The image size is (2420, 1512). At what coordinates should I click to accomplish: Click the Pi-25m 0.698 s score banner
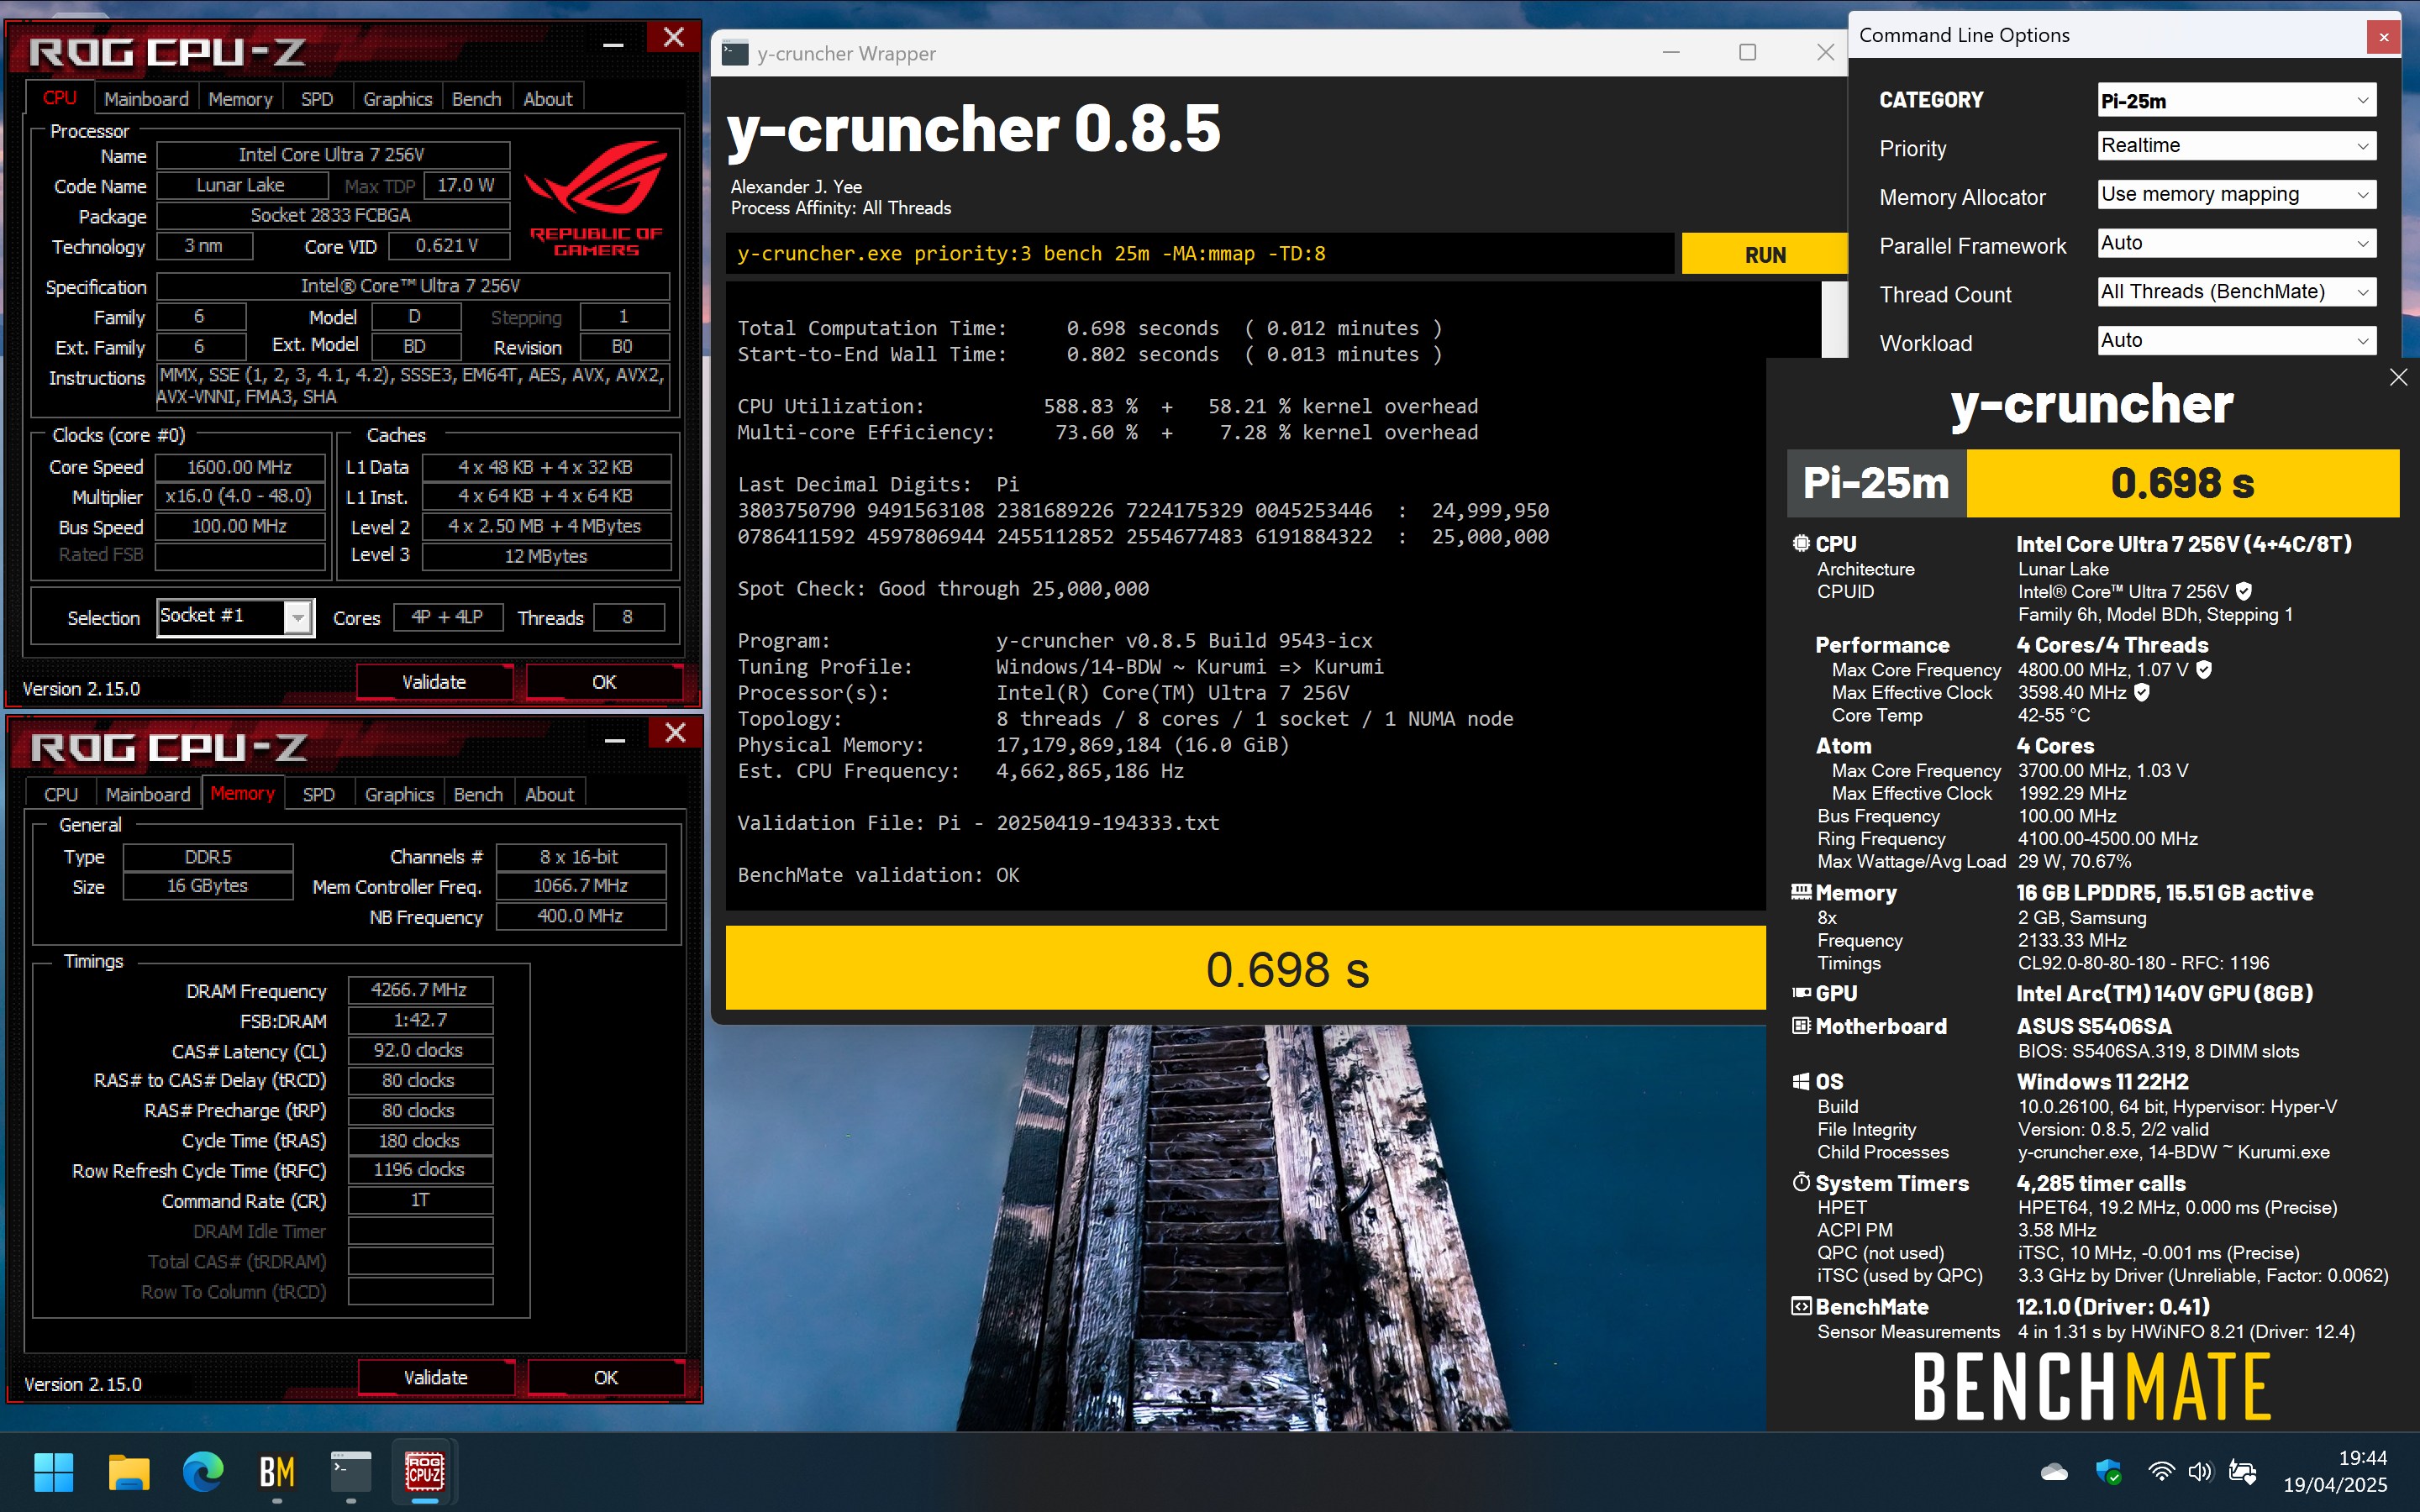pyautogui.click(x=2093, y=483)
